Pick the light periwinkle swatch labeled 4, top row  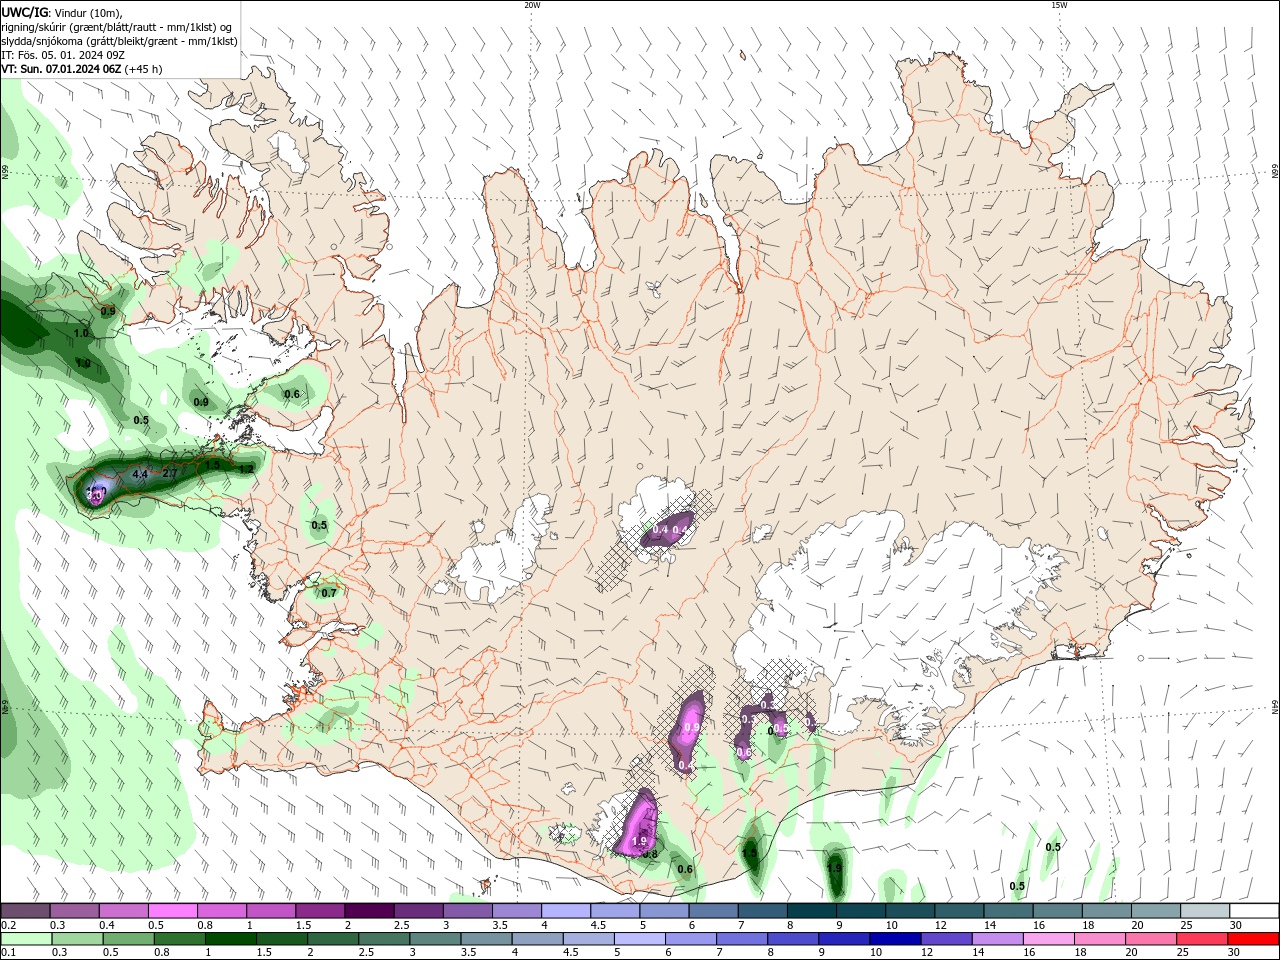(x=564, y=911)
